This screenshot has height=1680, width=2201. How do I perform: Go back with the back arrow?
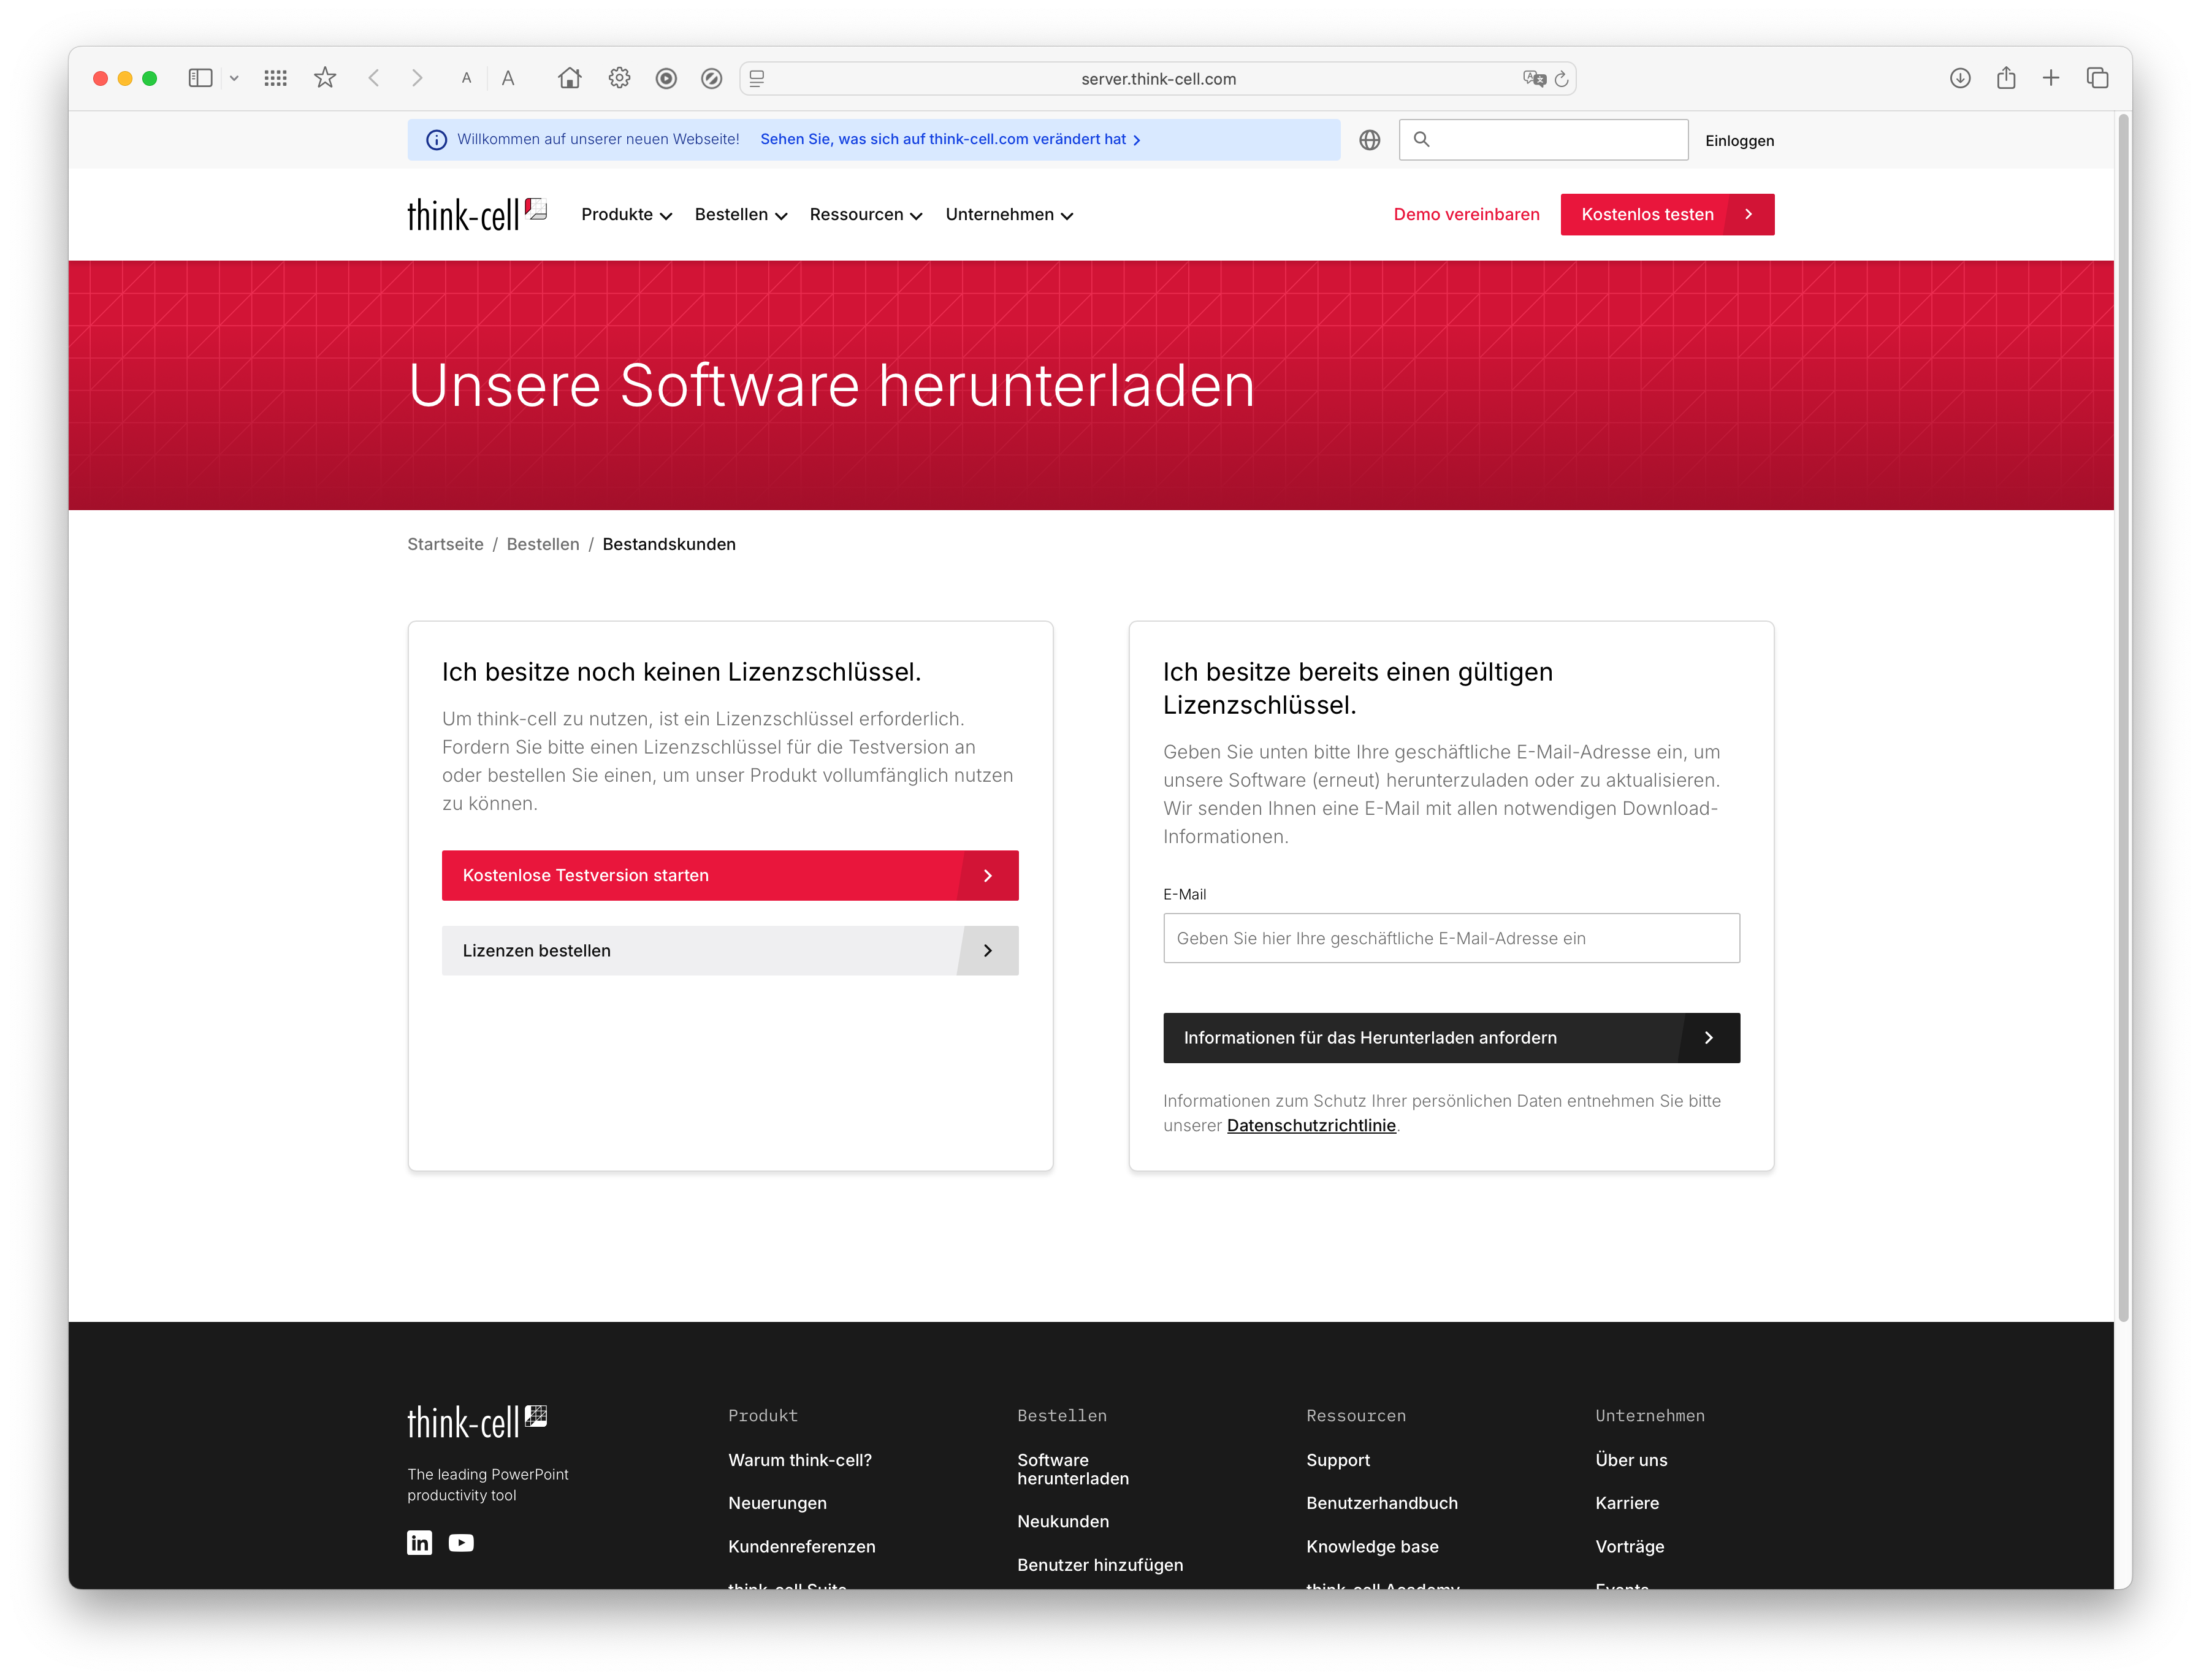tap(374, 78)
